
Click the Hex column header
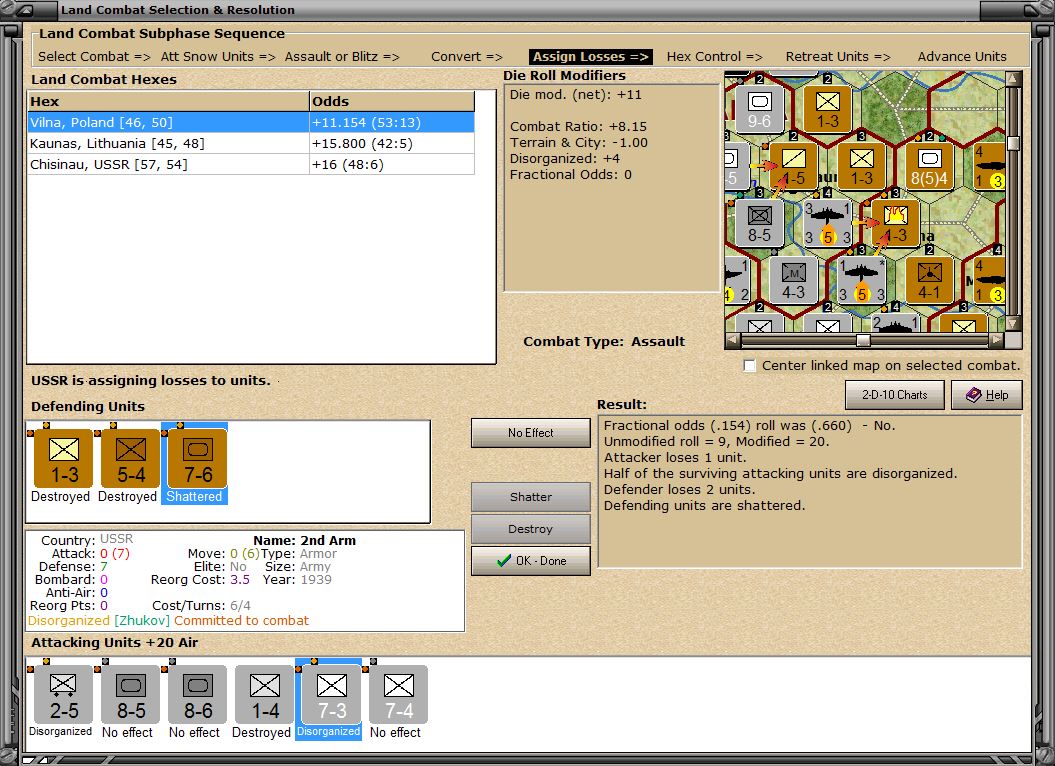168,102
